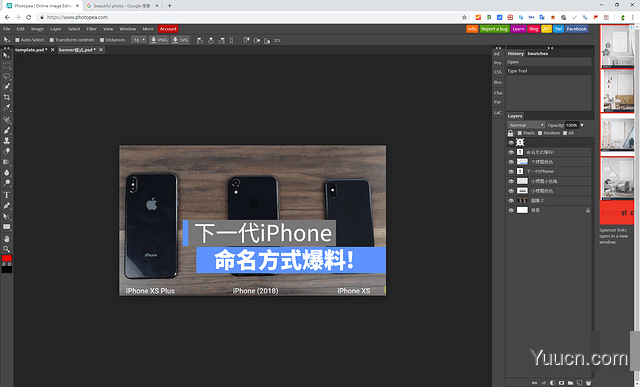The image size is (640, 387).
Task: Hide the 圖層 2 layer
Action: (x=511, y=200)
